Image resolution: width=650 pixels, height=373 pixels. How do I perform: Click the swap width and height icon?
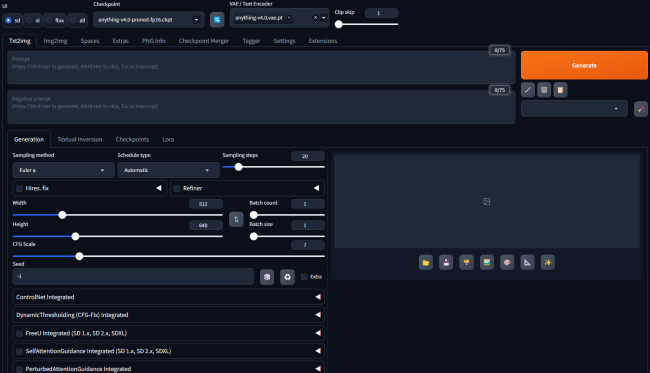click(x=236, y=219)
